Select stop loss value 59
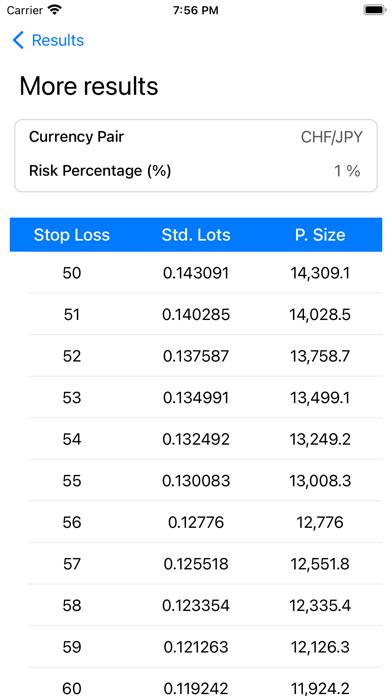 click(71, 647)
